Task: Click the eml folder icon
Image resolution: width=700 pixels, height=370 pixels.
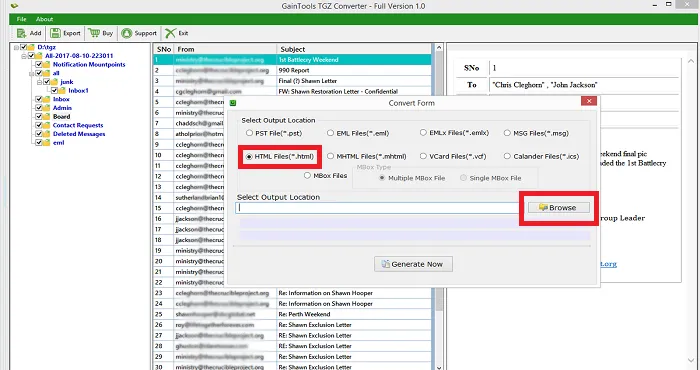Action: [x=46, y=143]
